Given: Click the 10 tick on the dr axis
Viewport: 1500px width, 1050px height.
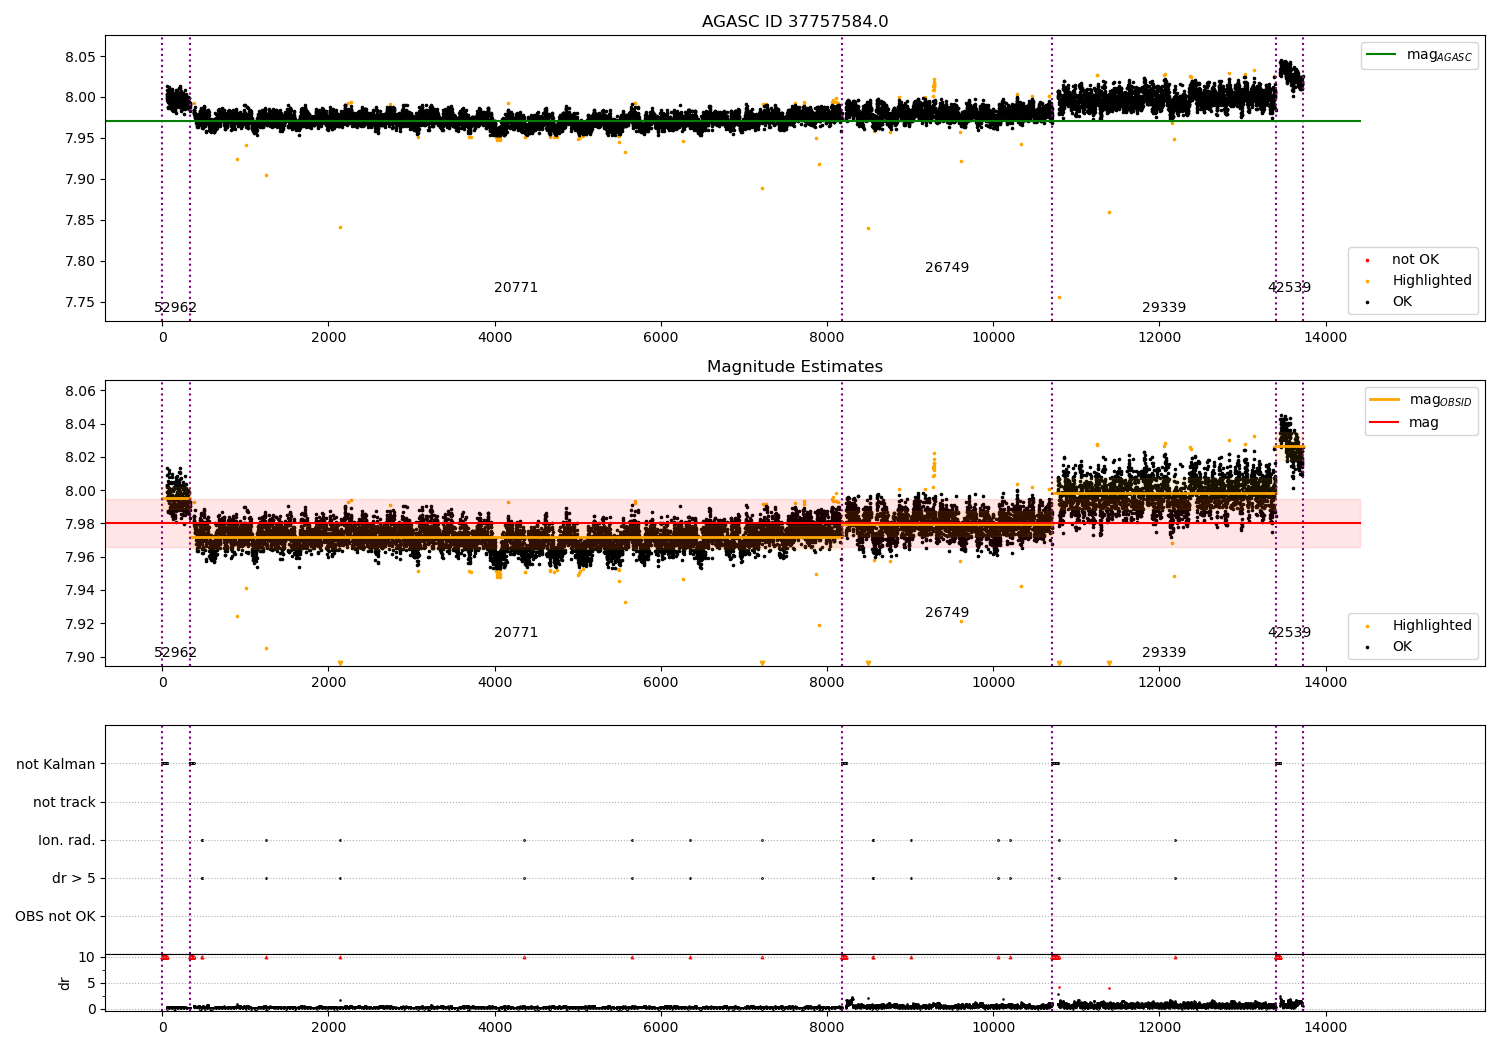Looking at the screenshot, I should [87, 958].
